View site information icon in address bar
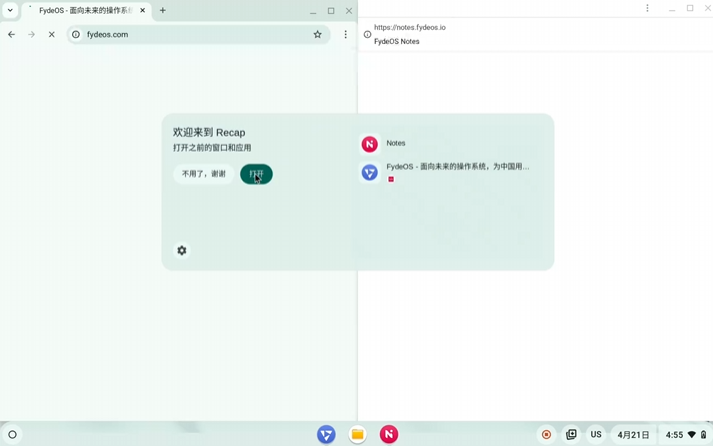Viewport: 713px width, 446px height. 76,35
